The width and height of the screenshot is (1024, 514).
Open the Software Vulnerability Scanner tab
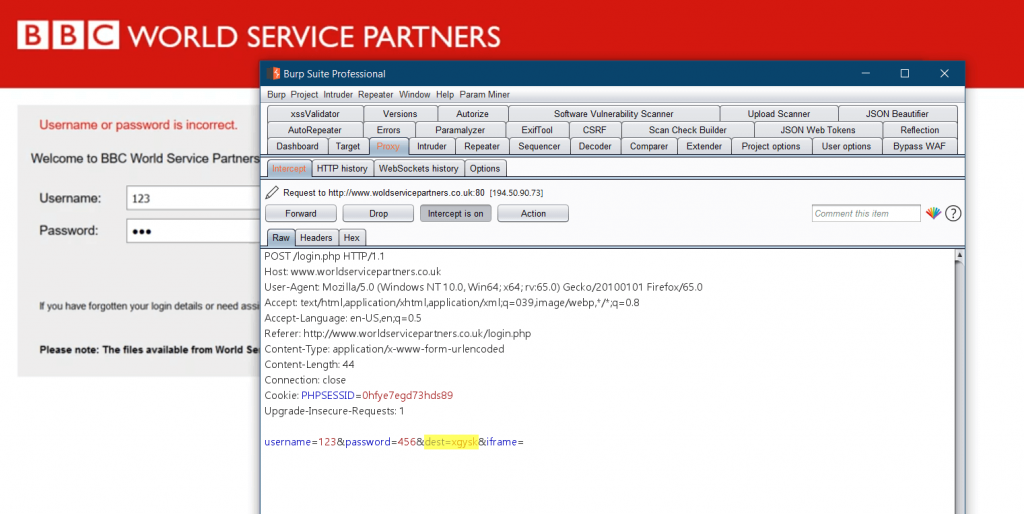tap(613, 114)
